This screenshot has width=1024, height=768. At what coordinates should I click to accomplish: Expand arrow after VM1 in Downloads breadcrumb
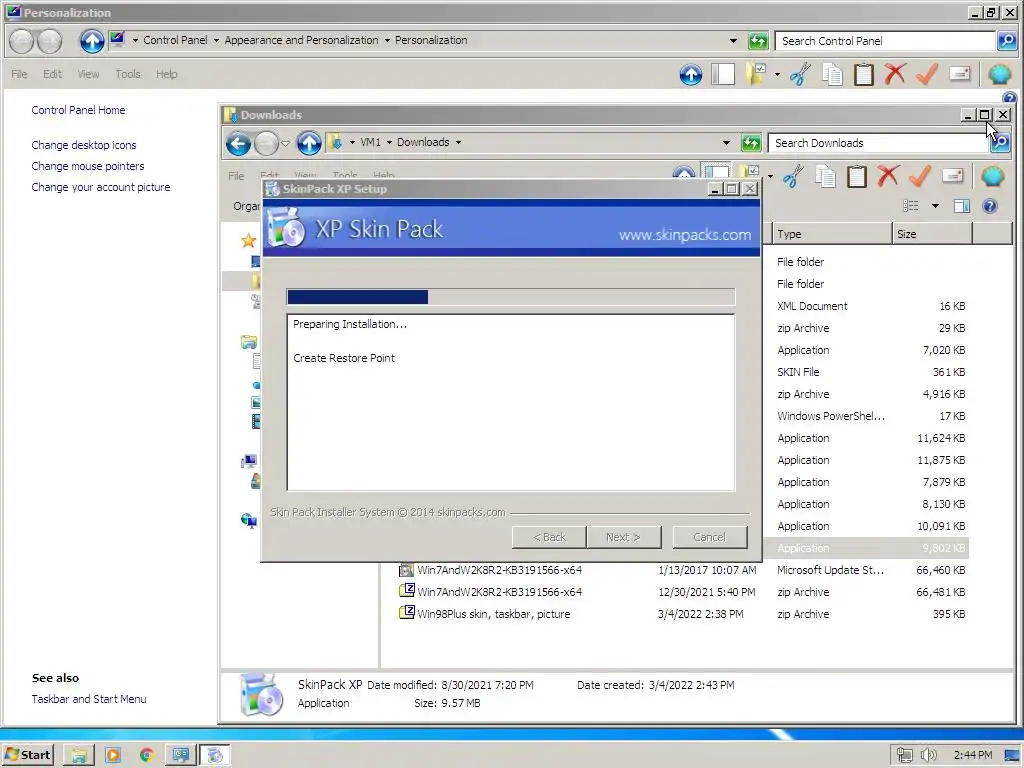(389, 142)
